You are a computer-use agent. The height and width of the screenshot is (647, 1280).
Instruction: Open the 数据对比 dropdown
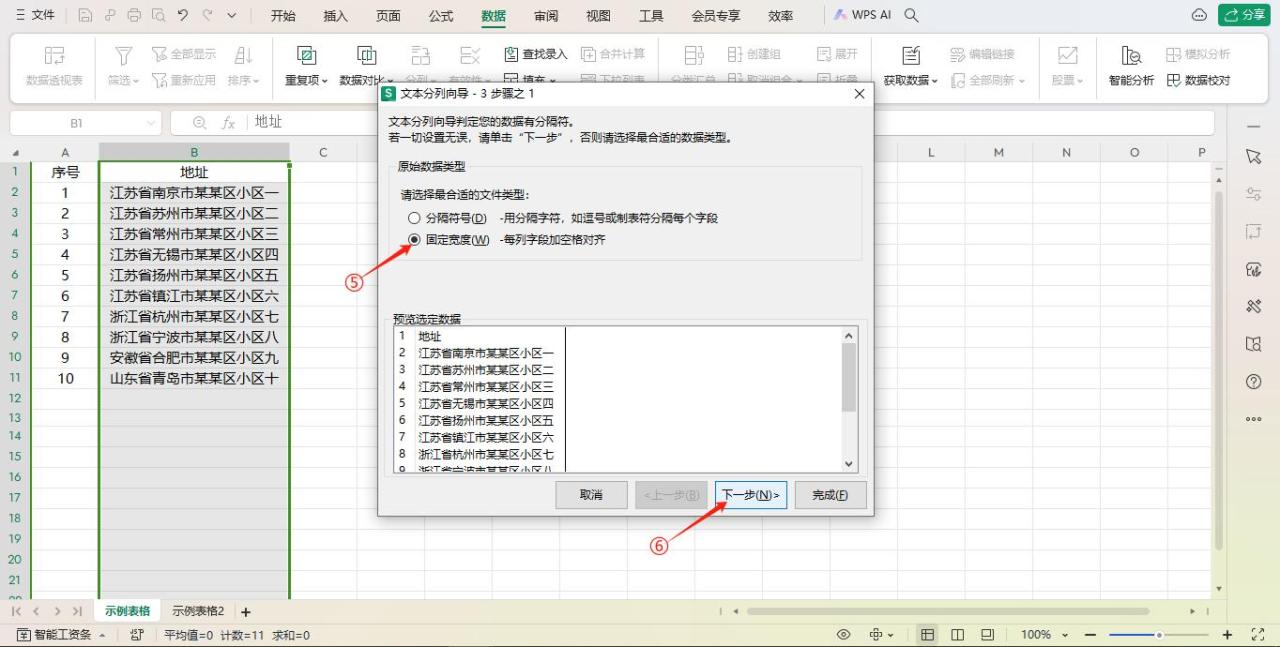coord(366,66)
